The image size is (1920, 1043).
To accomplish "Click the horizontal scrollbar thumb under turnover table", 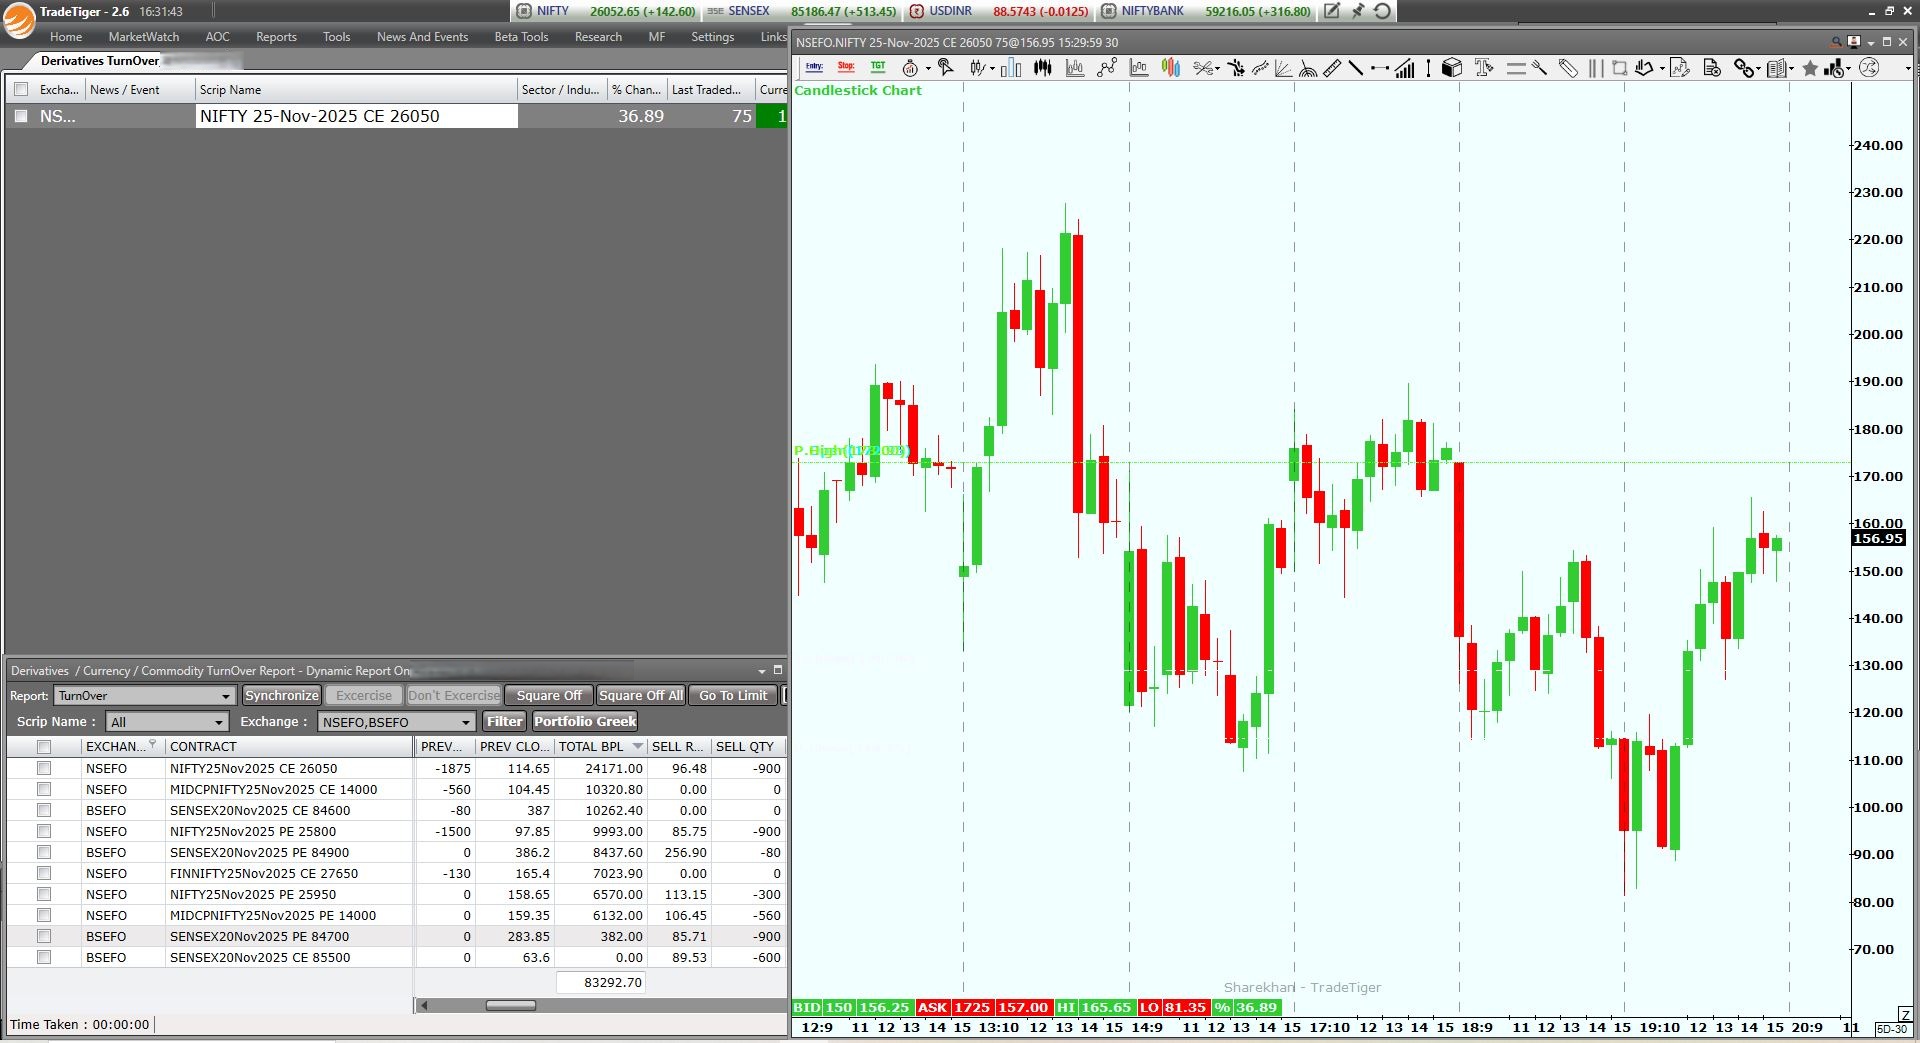I will [510, 1005].
